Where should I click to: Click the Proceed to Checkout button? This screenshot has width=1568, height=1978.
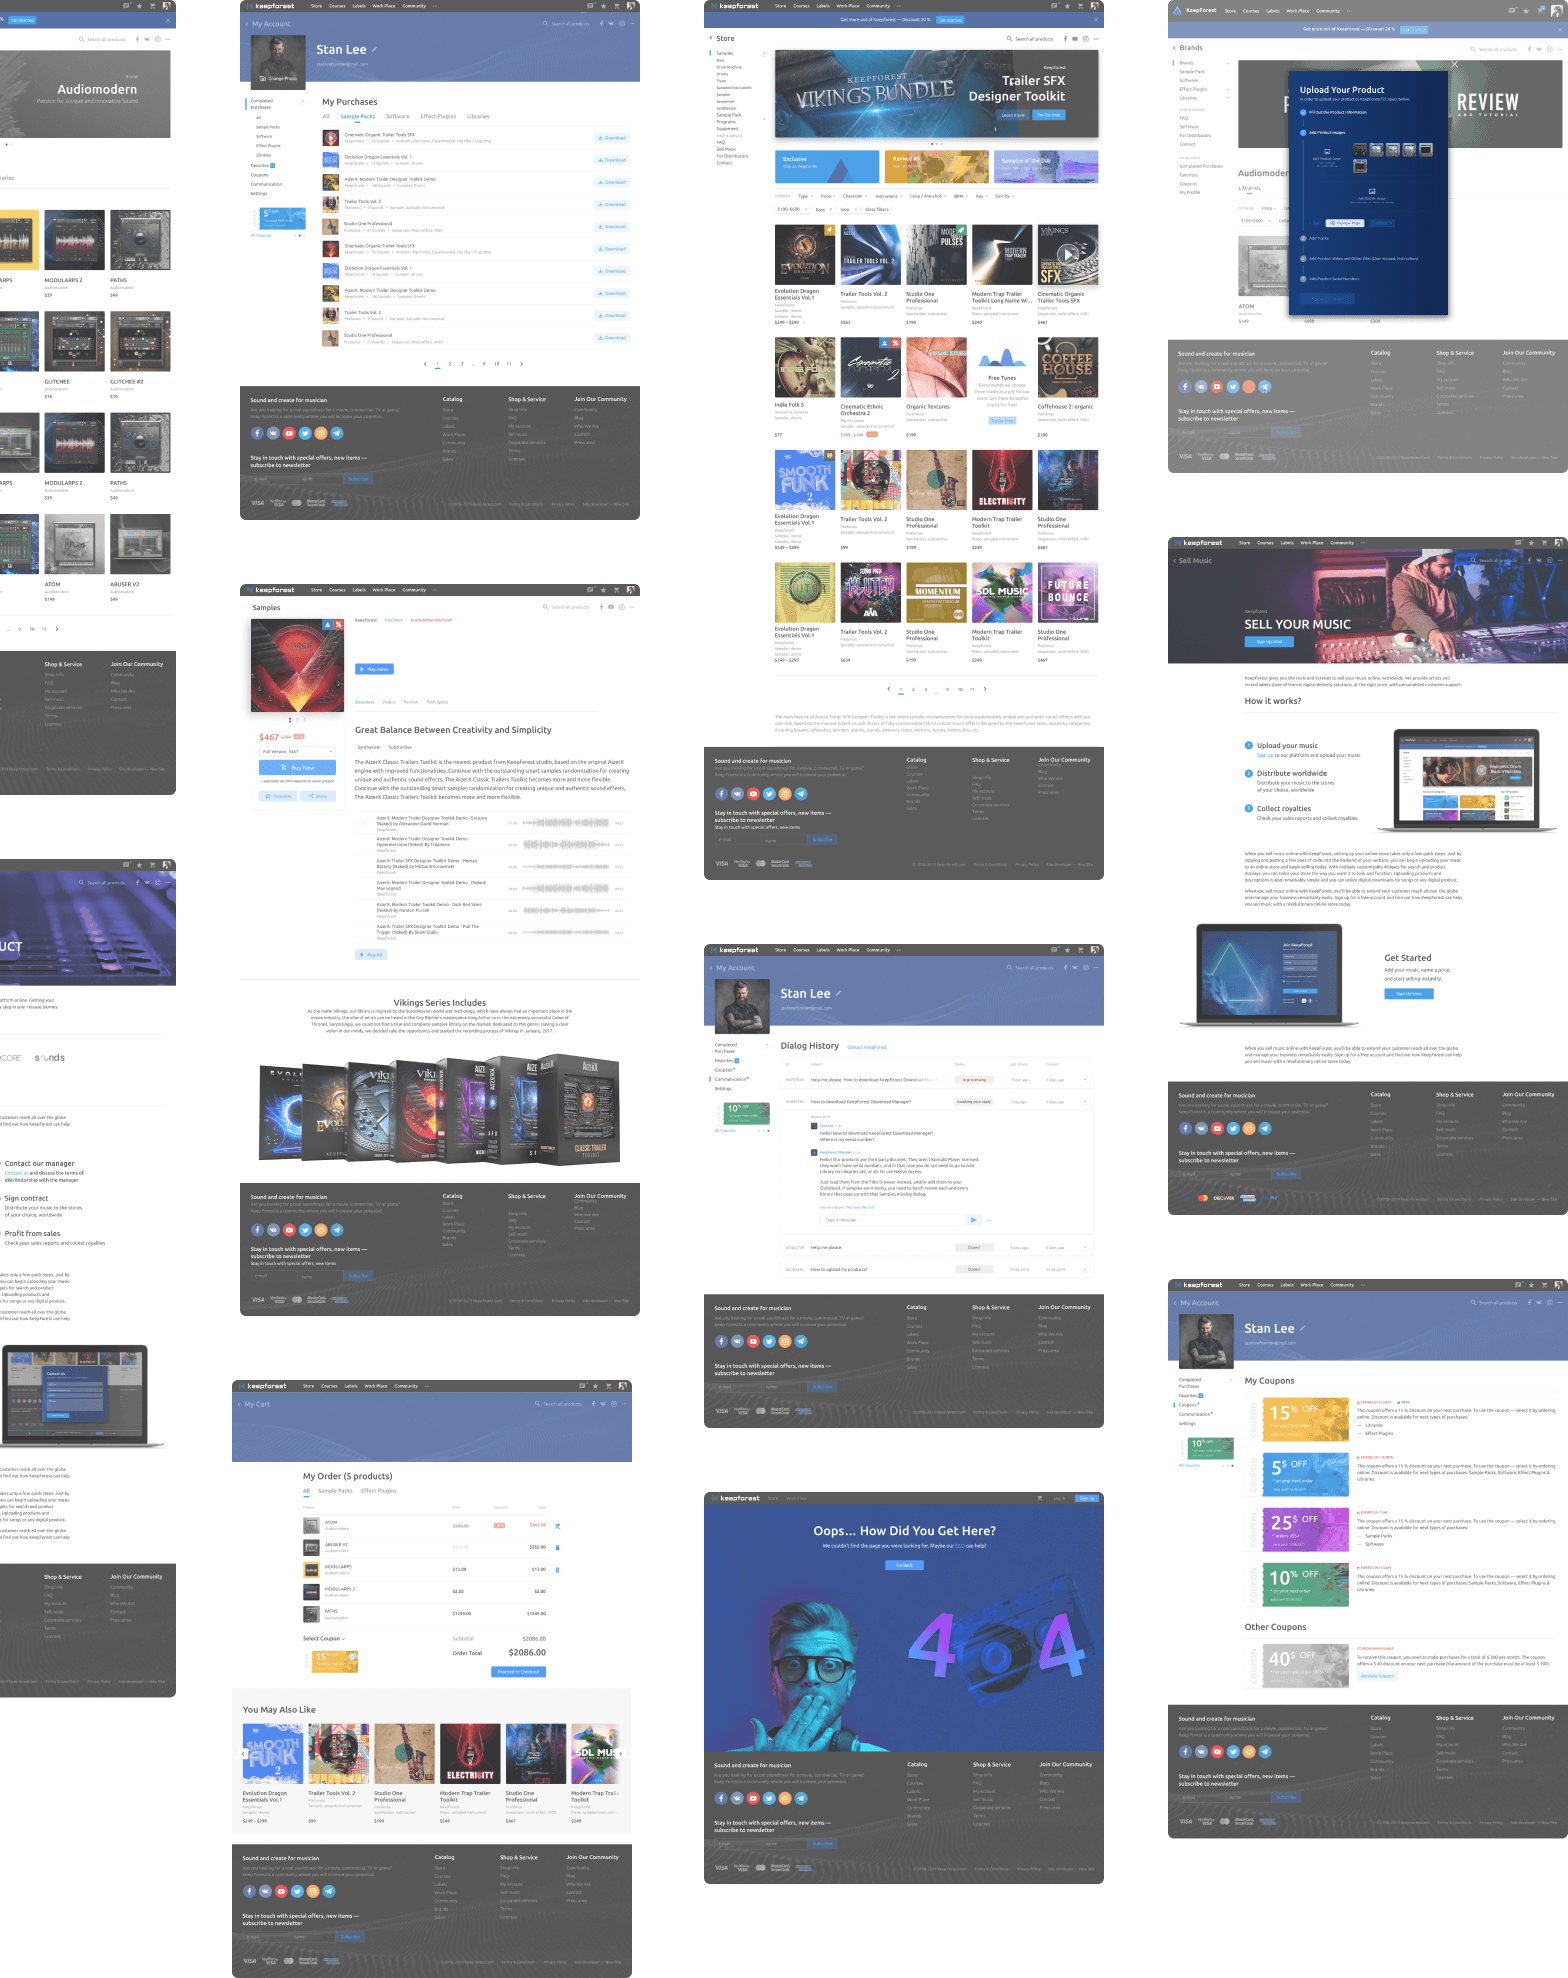click(518, 1671)
